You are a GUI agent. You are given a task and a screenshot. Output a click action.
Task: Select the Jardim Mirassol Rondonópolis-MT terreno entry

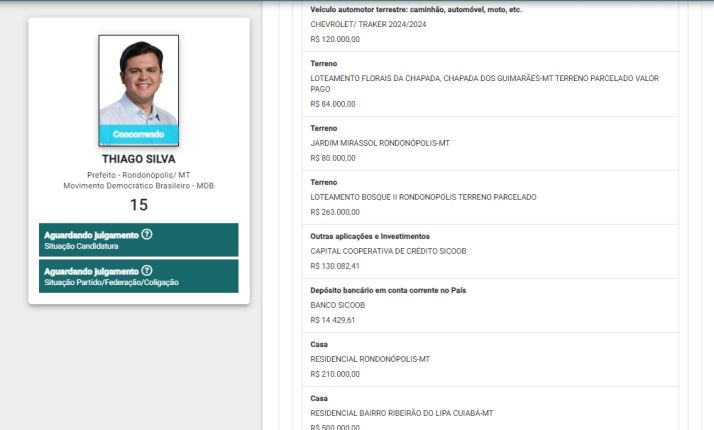380,143
